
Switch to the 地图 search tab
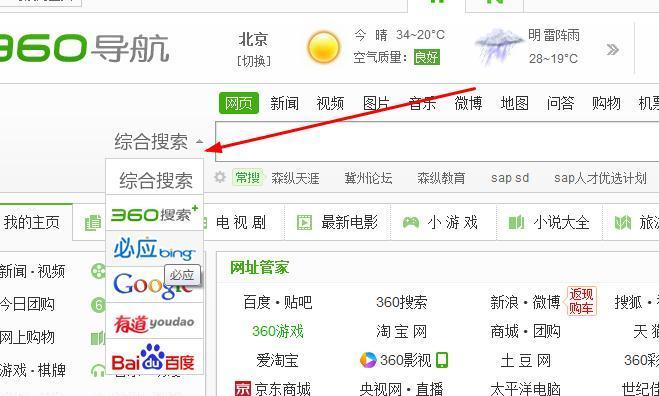(514, 103)
